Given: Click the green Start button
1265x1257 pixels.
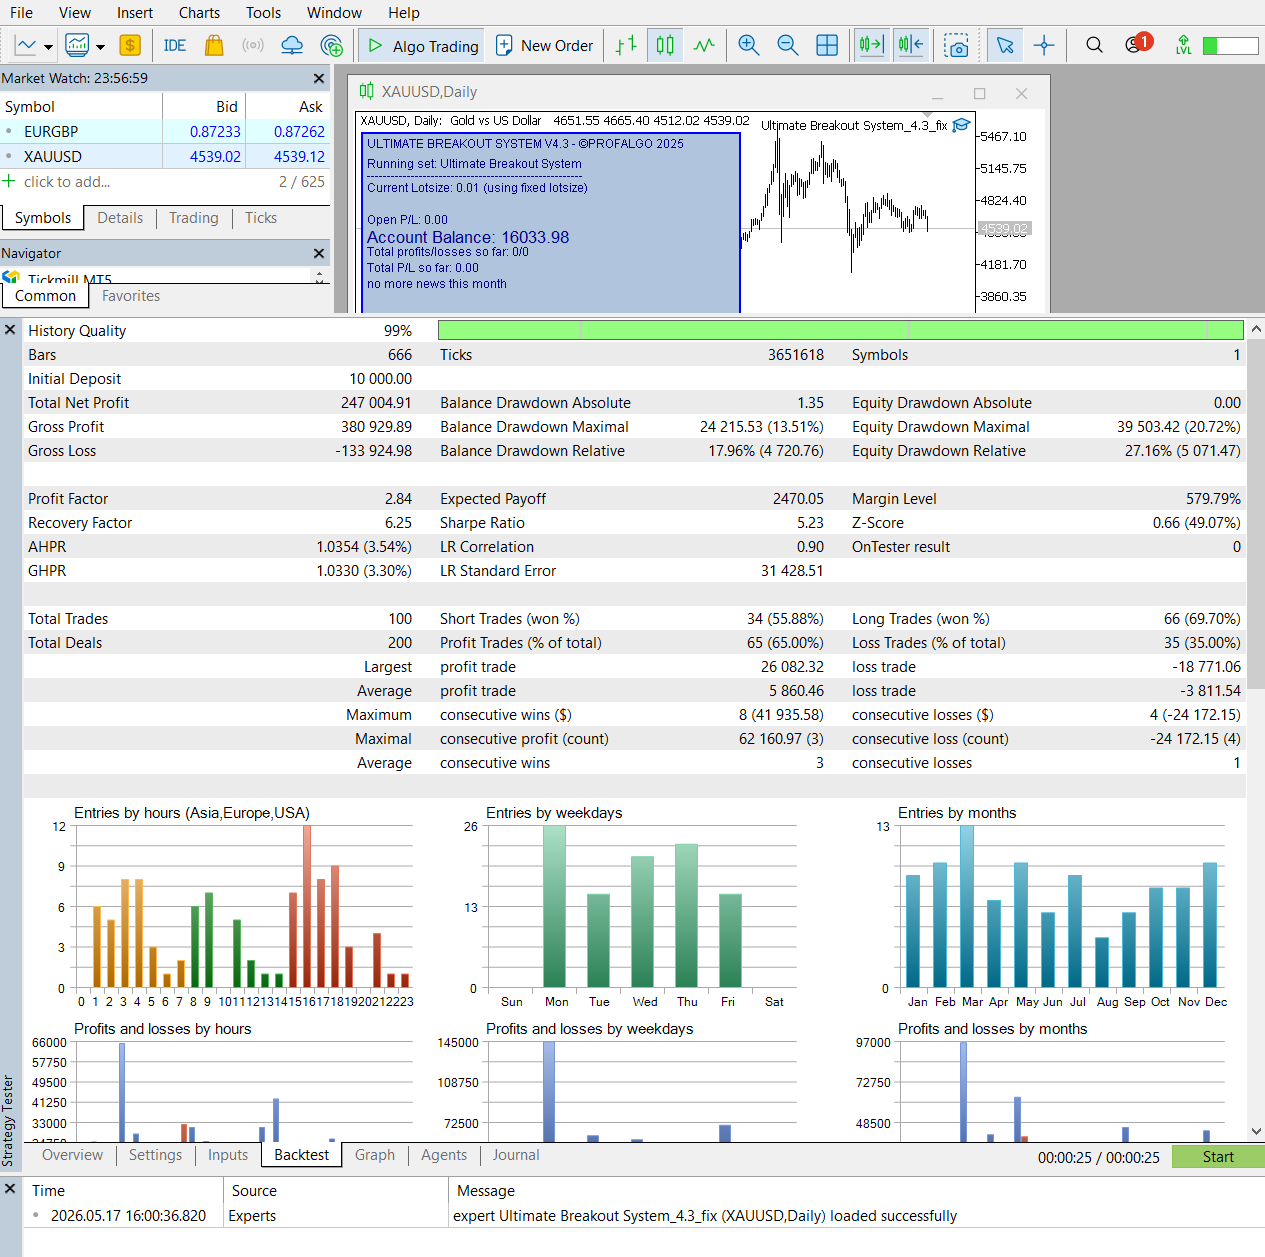Looking at the screenshot, I should (1218, 1157).
